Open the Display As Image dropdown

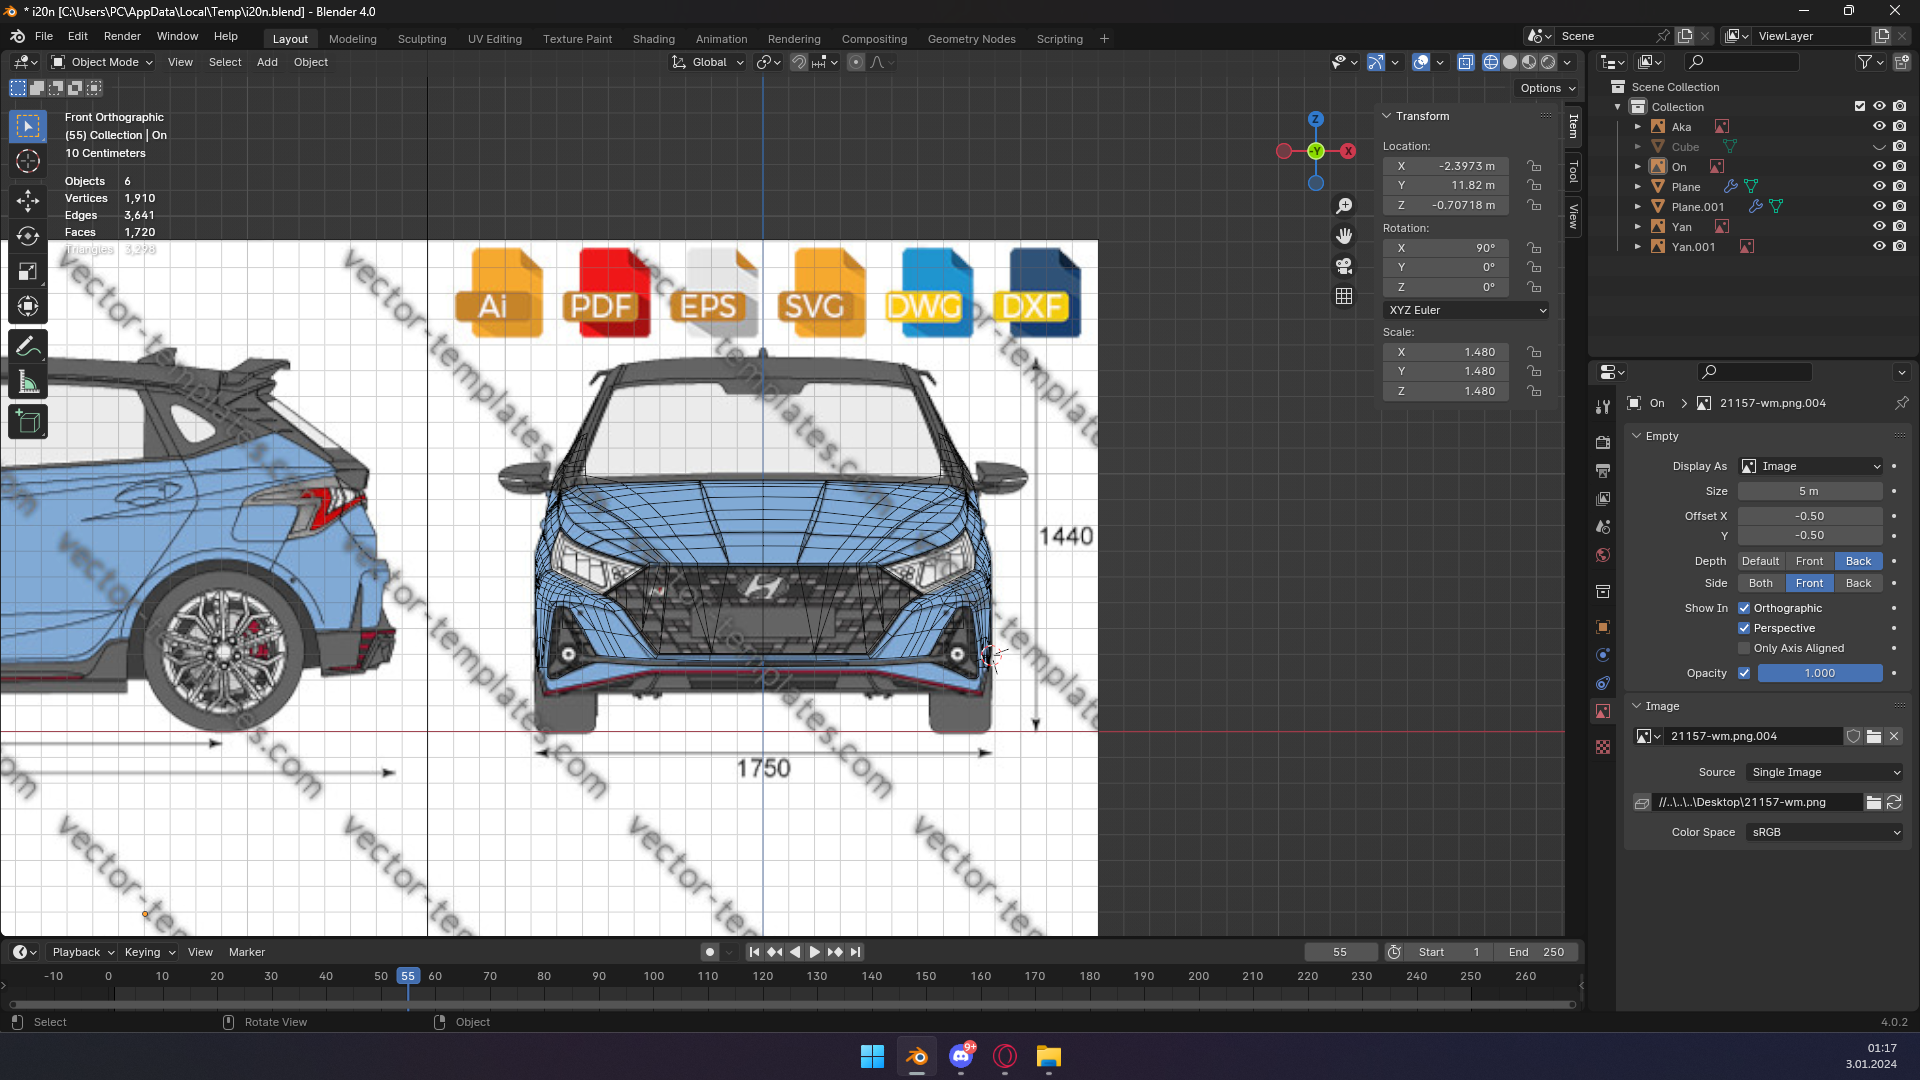[x=1811, y=466]
